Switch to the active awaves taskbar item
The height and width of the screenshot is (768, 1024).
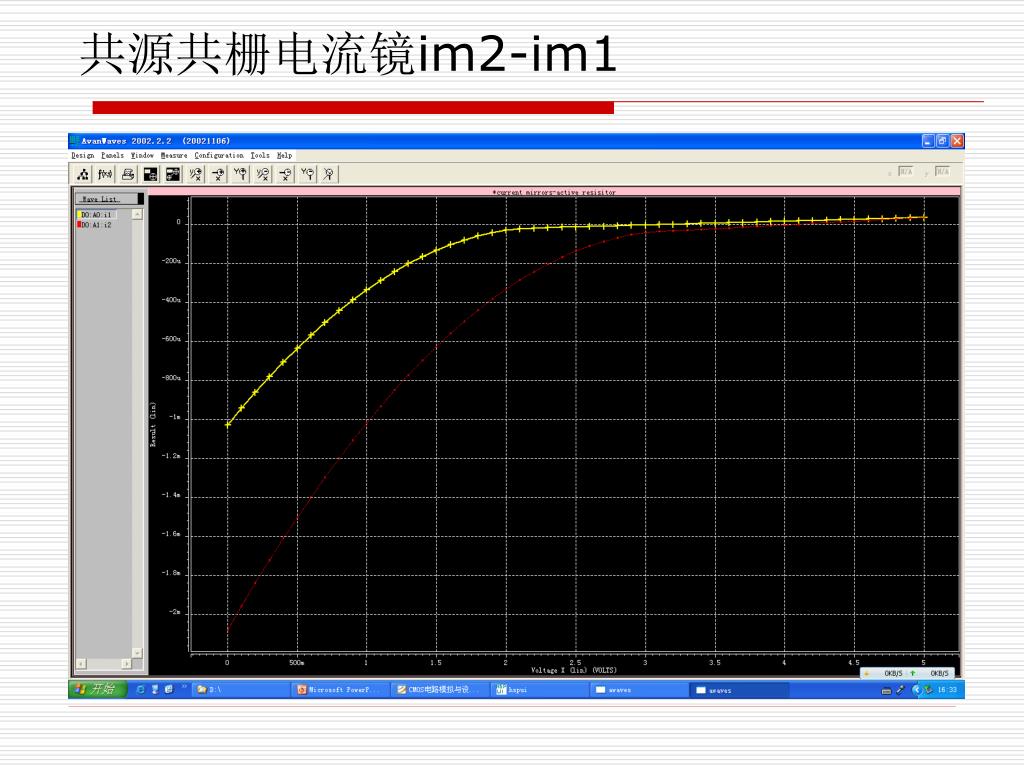[x=738, y=690]
